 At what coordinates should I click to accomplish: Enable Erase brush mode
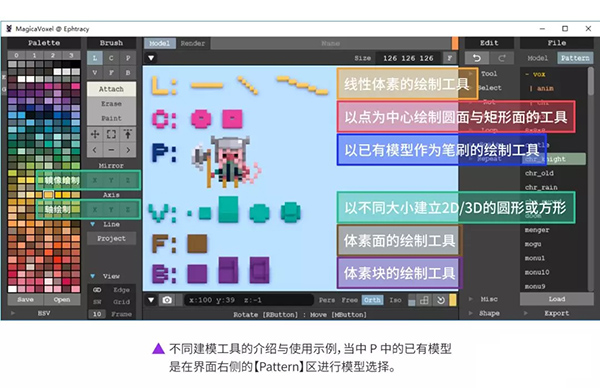tap(111, 104)
